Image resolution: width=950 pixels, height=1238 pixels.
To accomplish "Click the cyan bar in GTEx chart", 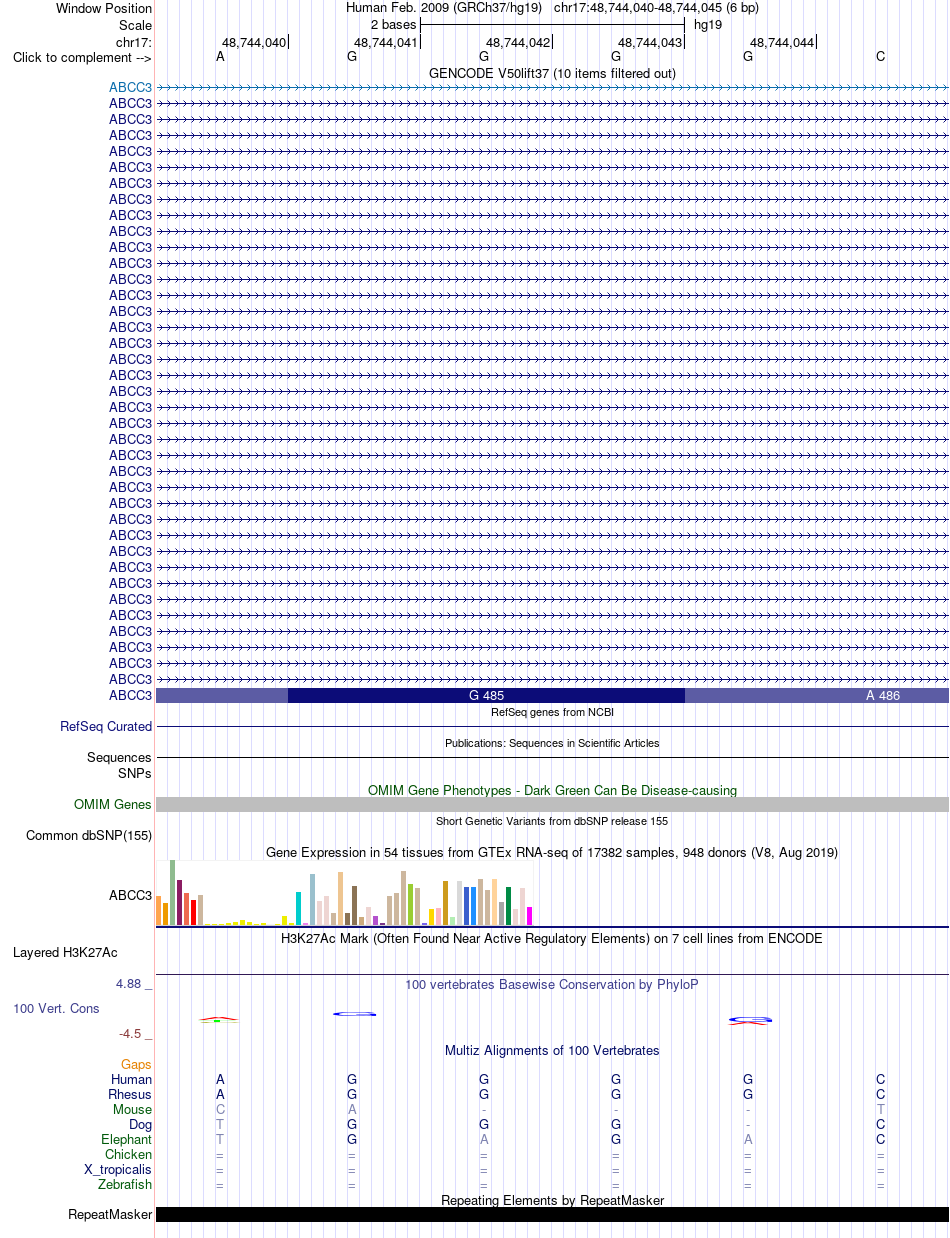I will click(x=298, y=908).
